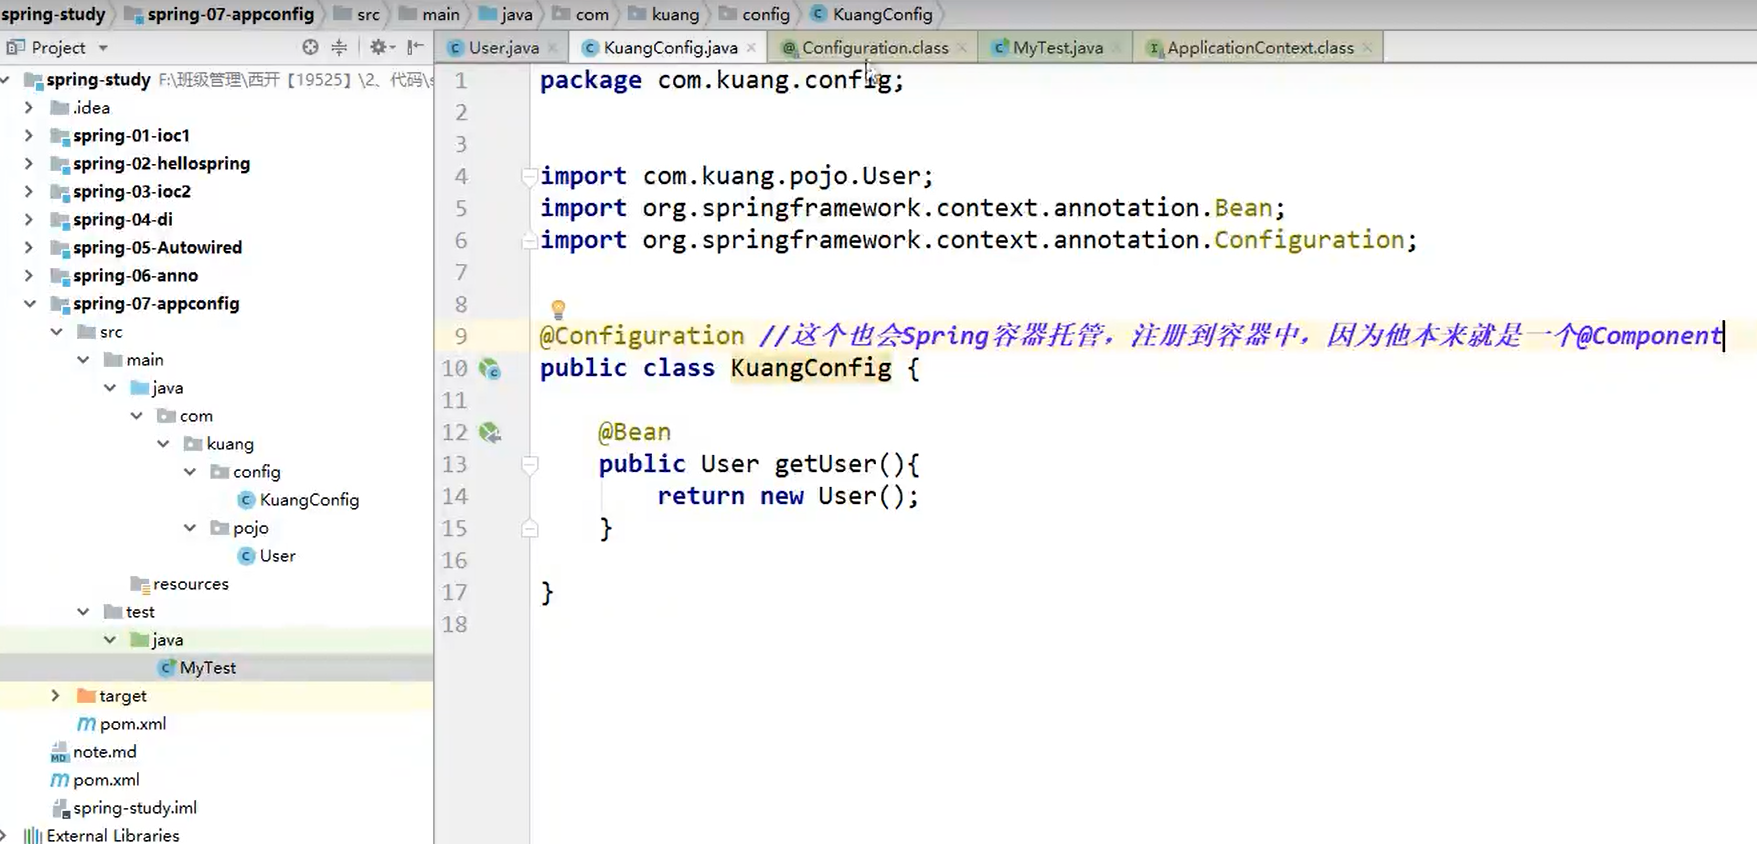The width and height of the screenshot is (1757, 844).
Task: Toggle the code fold marker on line 4
Action: pos(529,177)
